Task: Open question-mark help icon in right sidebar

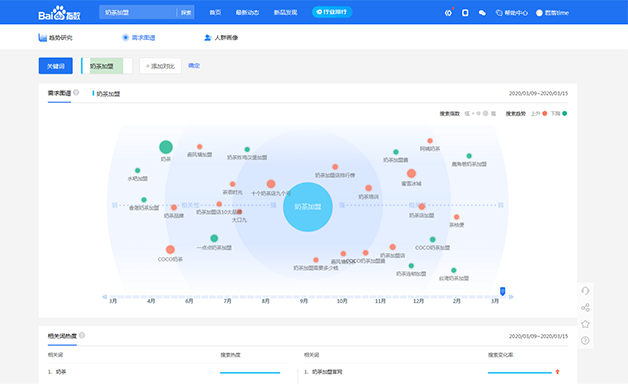Action: (x=585, y=340)
